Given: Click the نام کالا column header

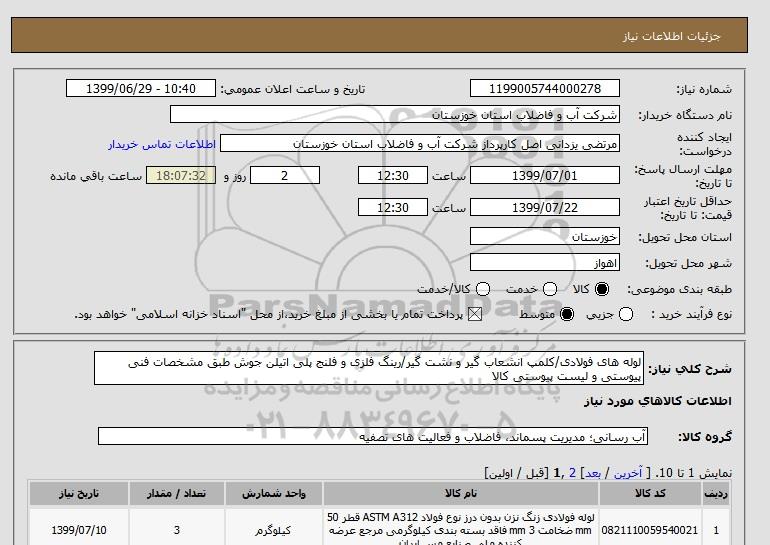Looking at the screenshot, I should coord(461,493).
